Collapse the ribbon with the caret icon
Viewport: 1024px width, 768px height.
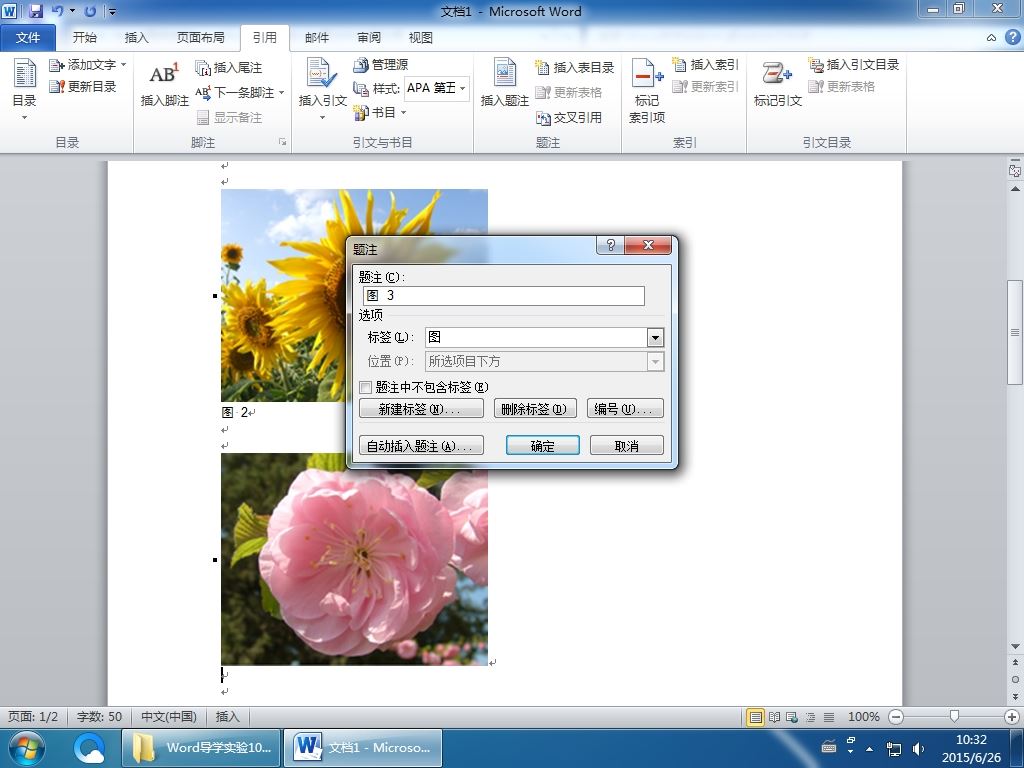pos(991,38)
